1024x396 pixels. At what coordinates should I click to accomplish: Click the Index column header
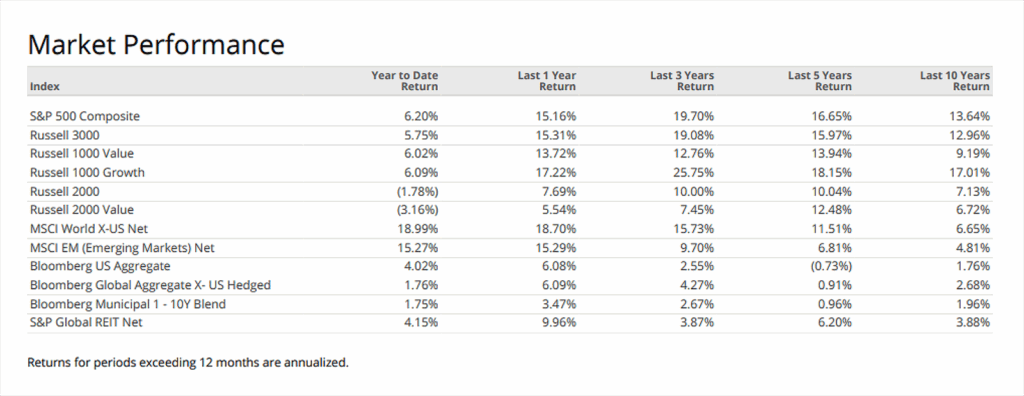click(x=44, y=86)
